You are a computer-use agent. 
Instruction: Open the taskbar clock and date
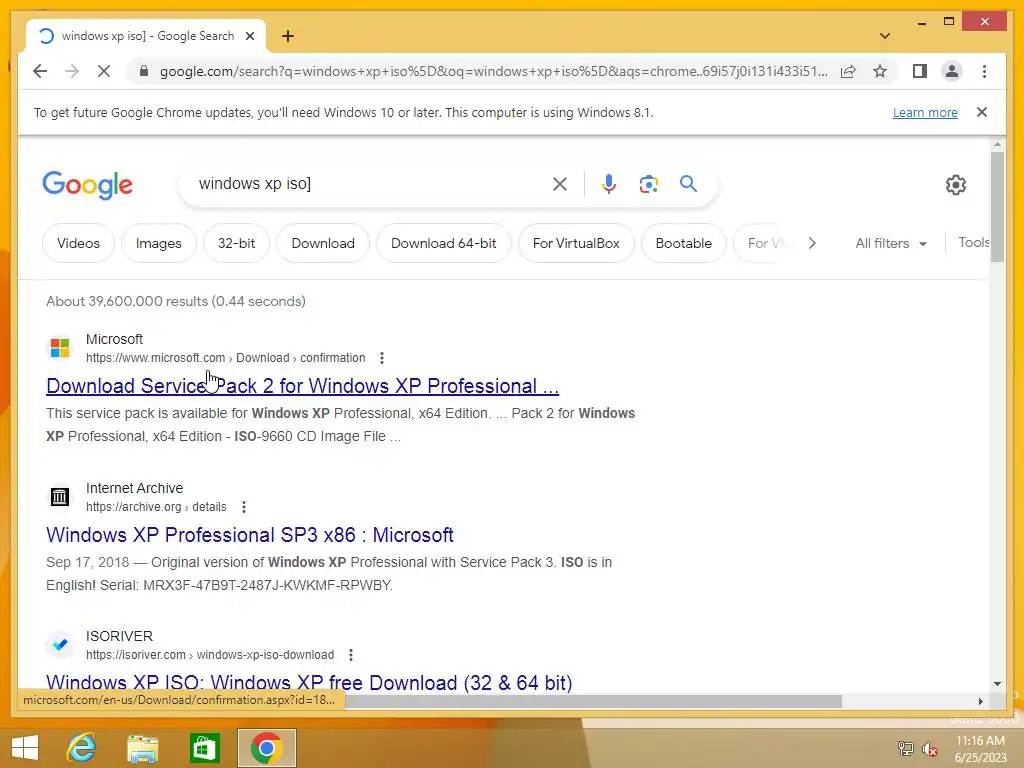(x=980, y=749)
